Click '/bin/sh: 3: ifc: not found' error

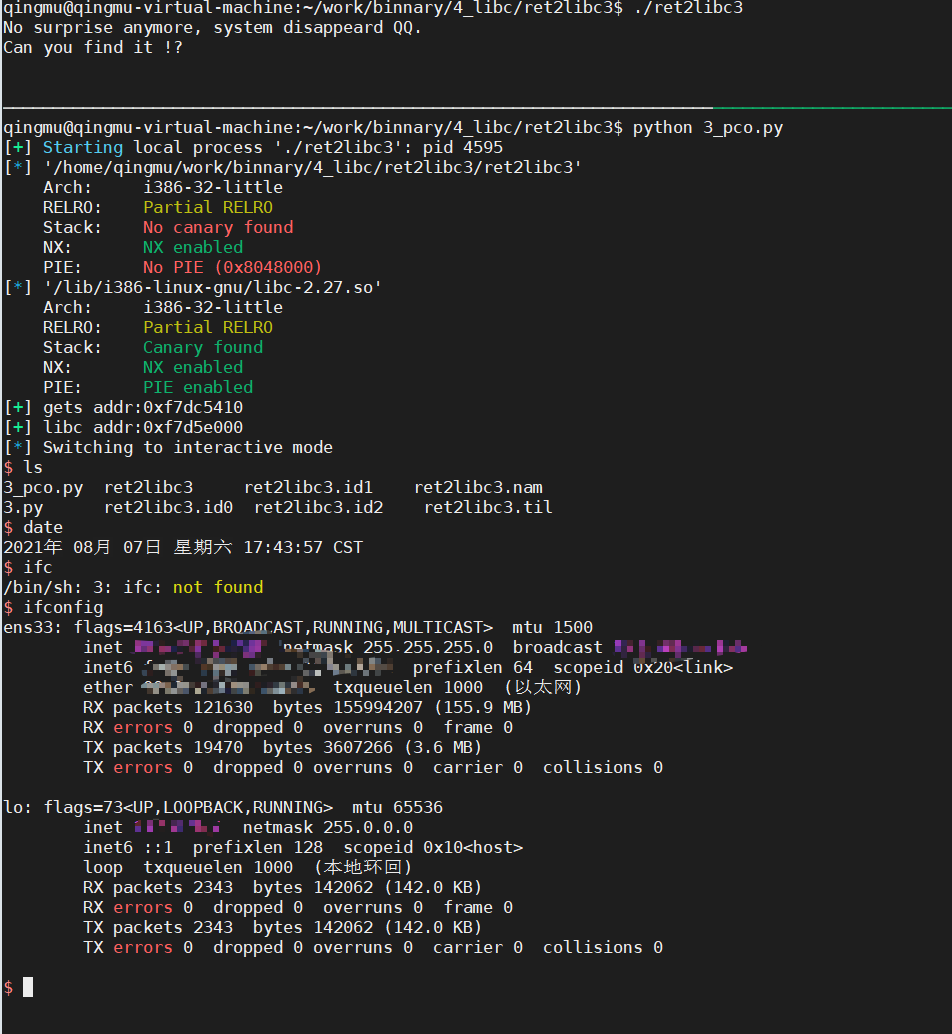tap(133, 587)
